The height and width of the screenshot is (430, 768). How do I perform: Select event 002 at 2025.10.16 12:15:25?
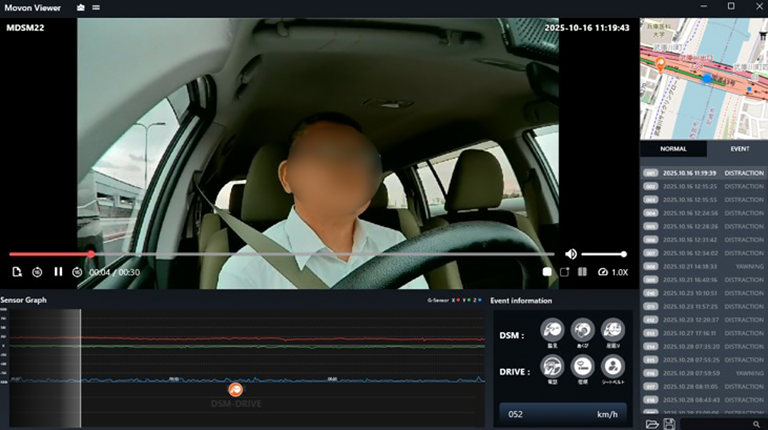704,186
